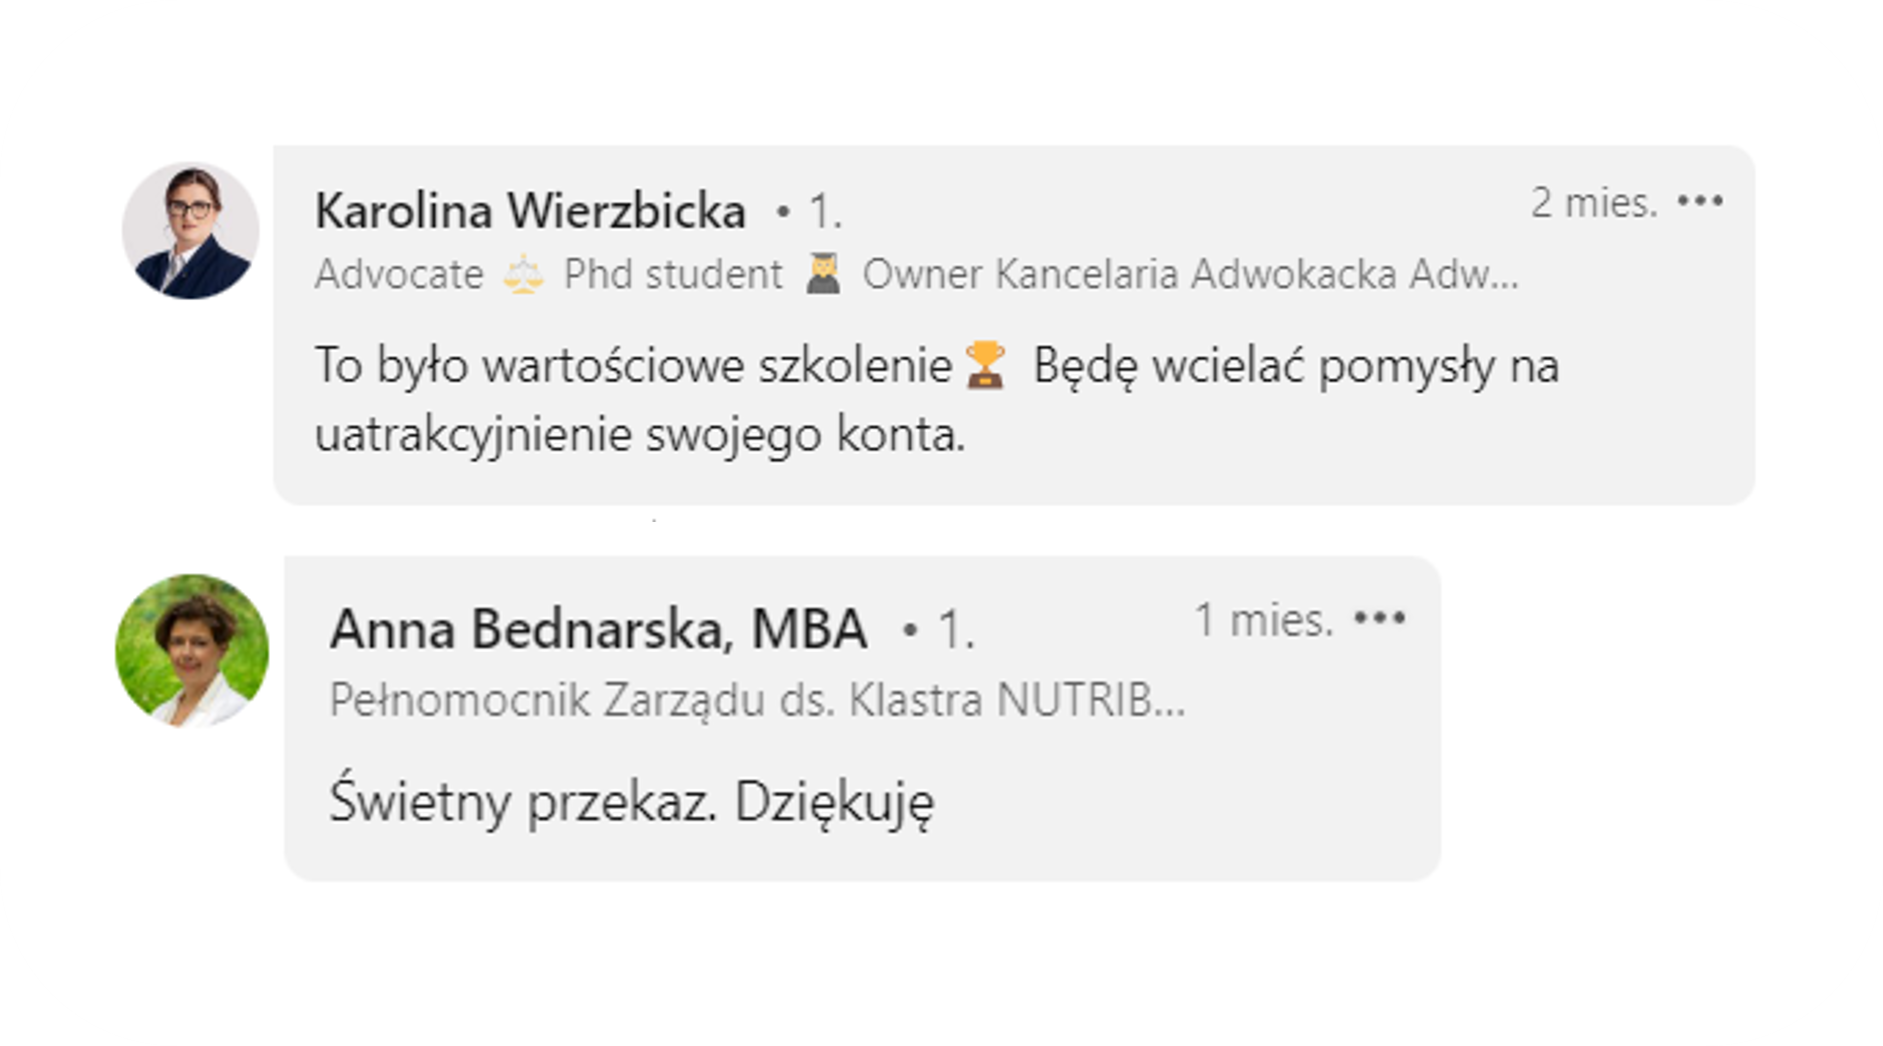Screen dimensions: 1883x1046
Task: Open the Karolina Wierzbicka name link
Action: coord(530,211)
